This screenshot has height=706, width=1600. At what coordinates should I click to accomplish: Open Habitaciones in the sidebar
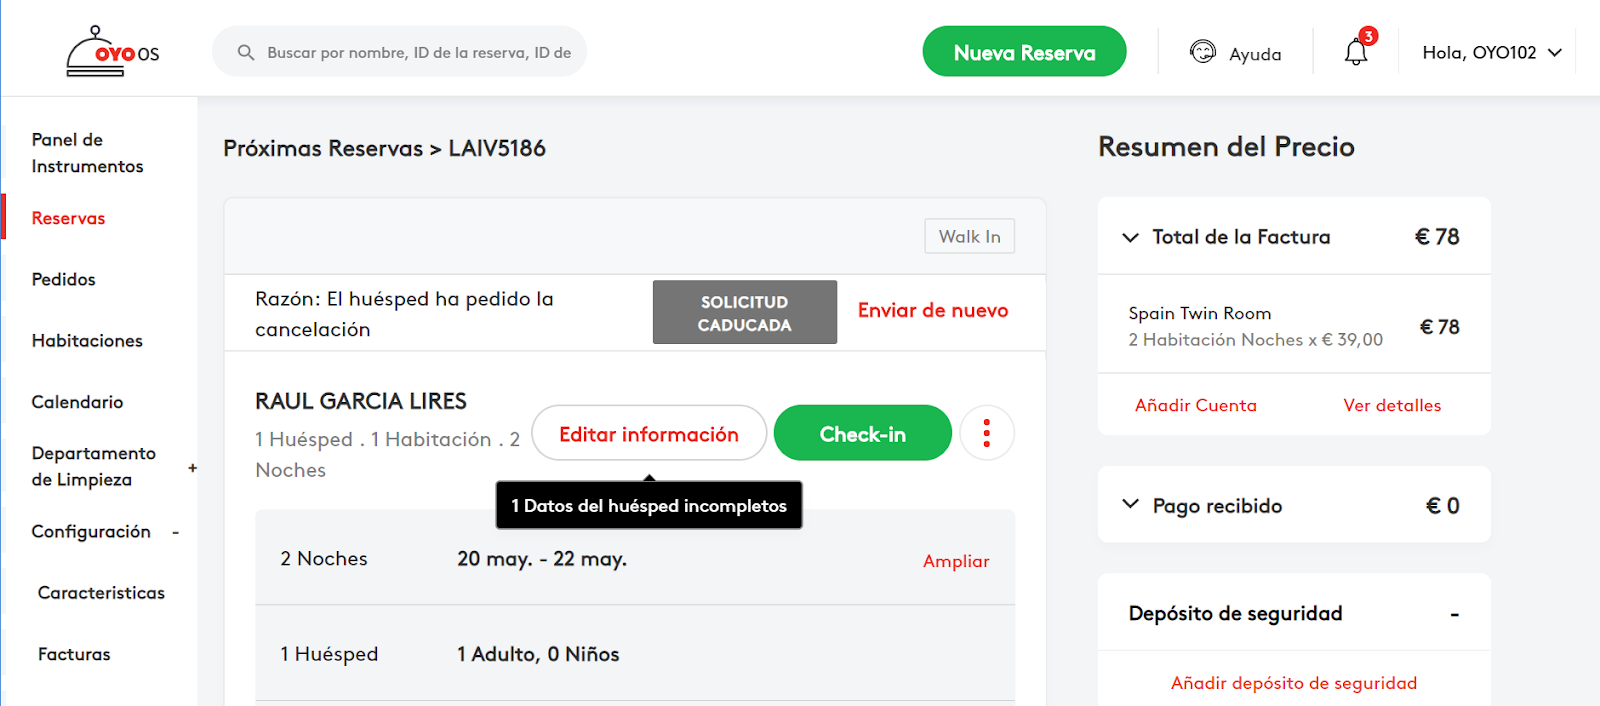[x=87, y=341]
